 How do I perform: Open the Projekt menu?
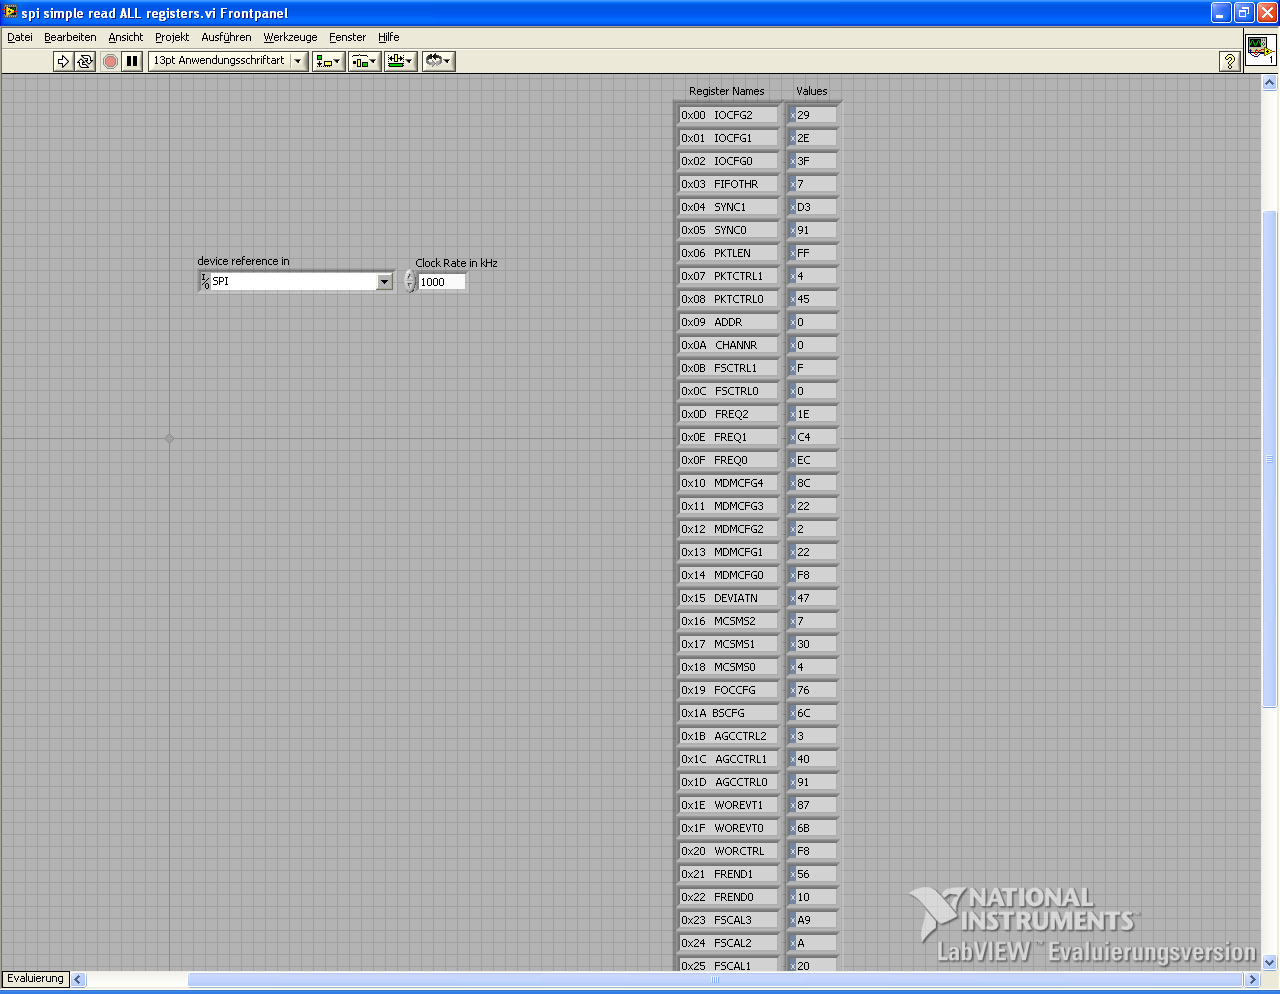(172, 37)
